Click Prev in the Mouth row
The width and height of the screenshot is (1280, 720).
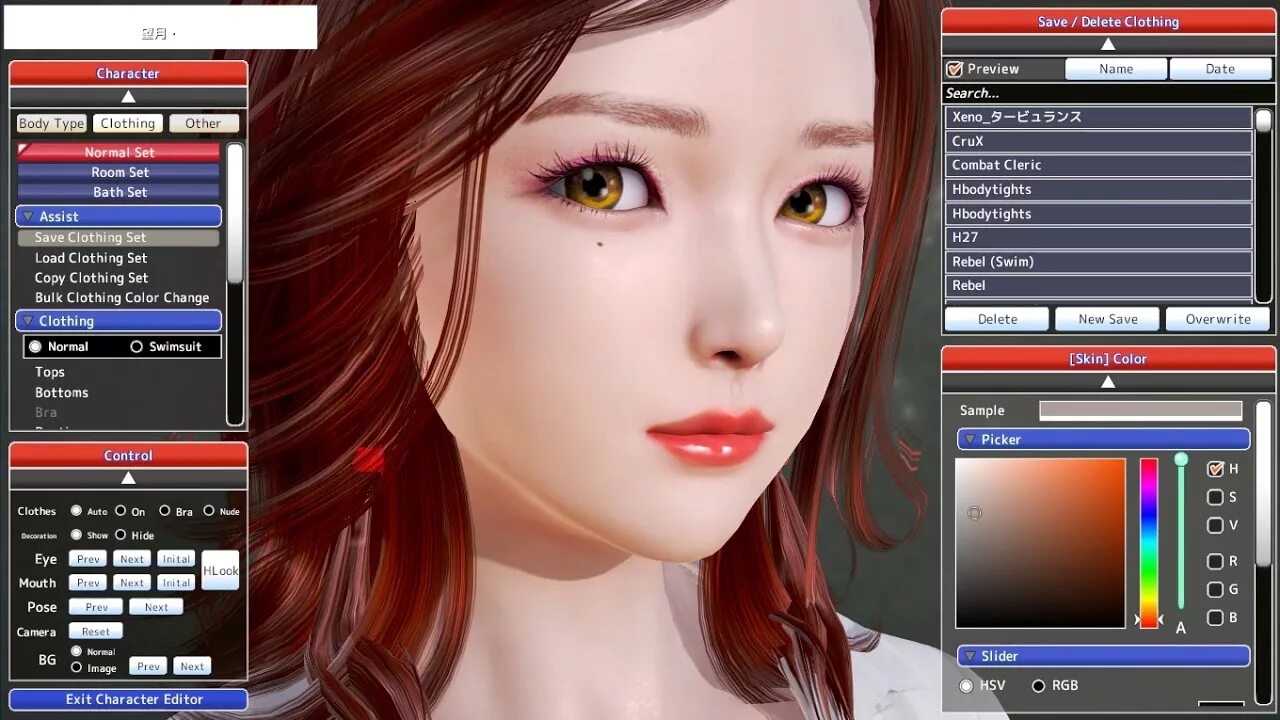[89, 583]
